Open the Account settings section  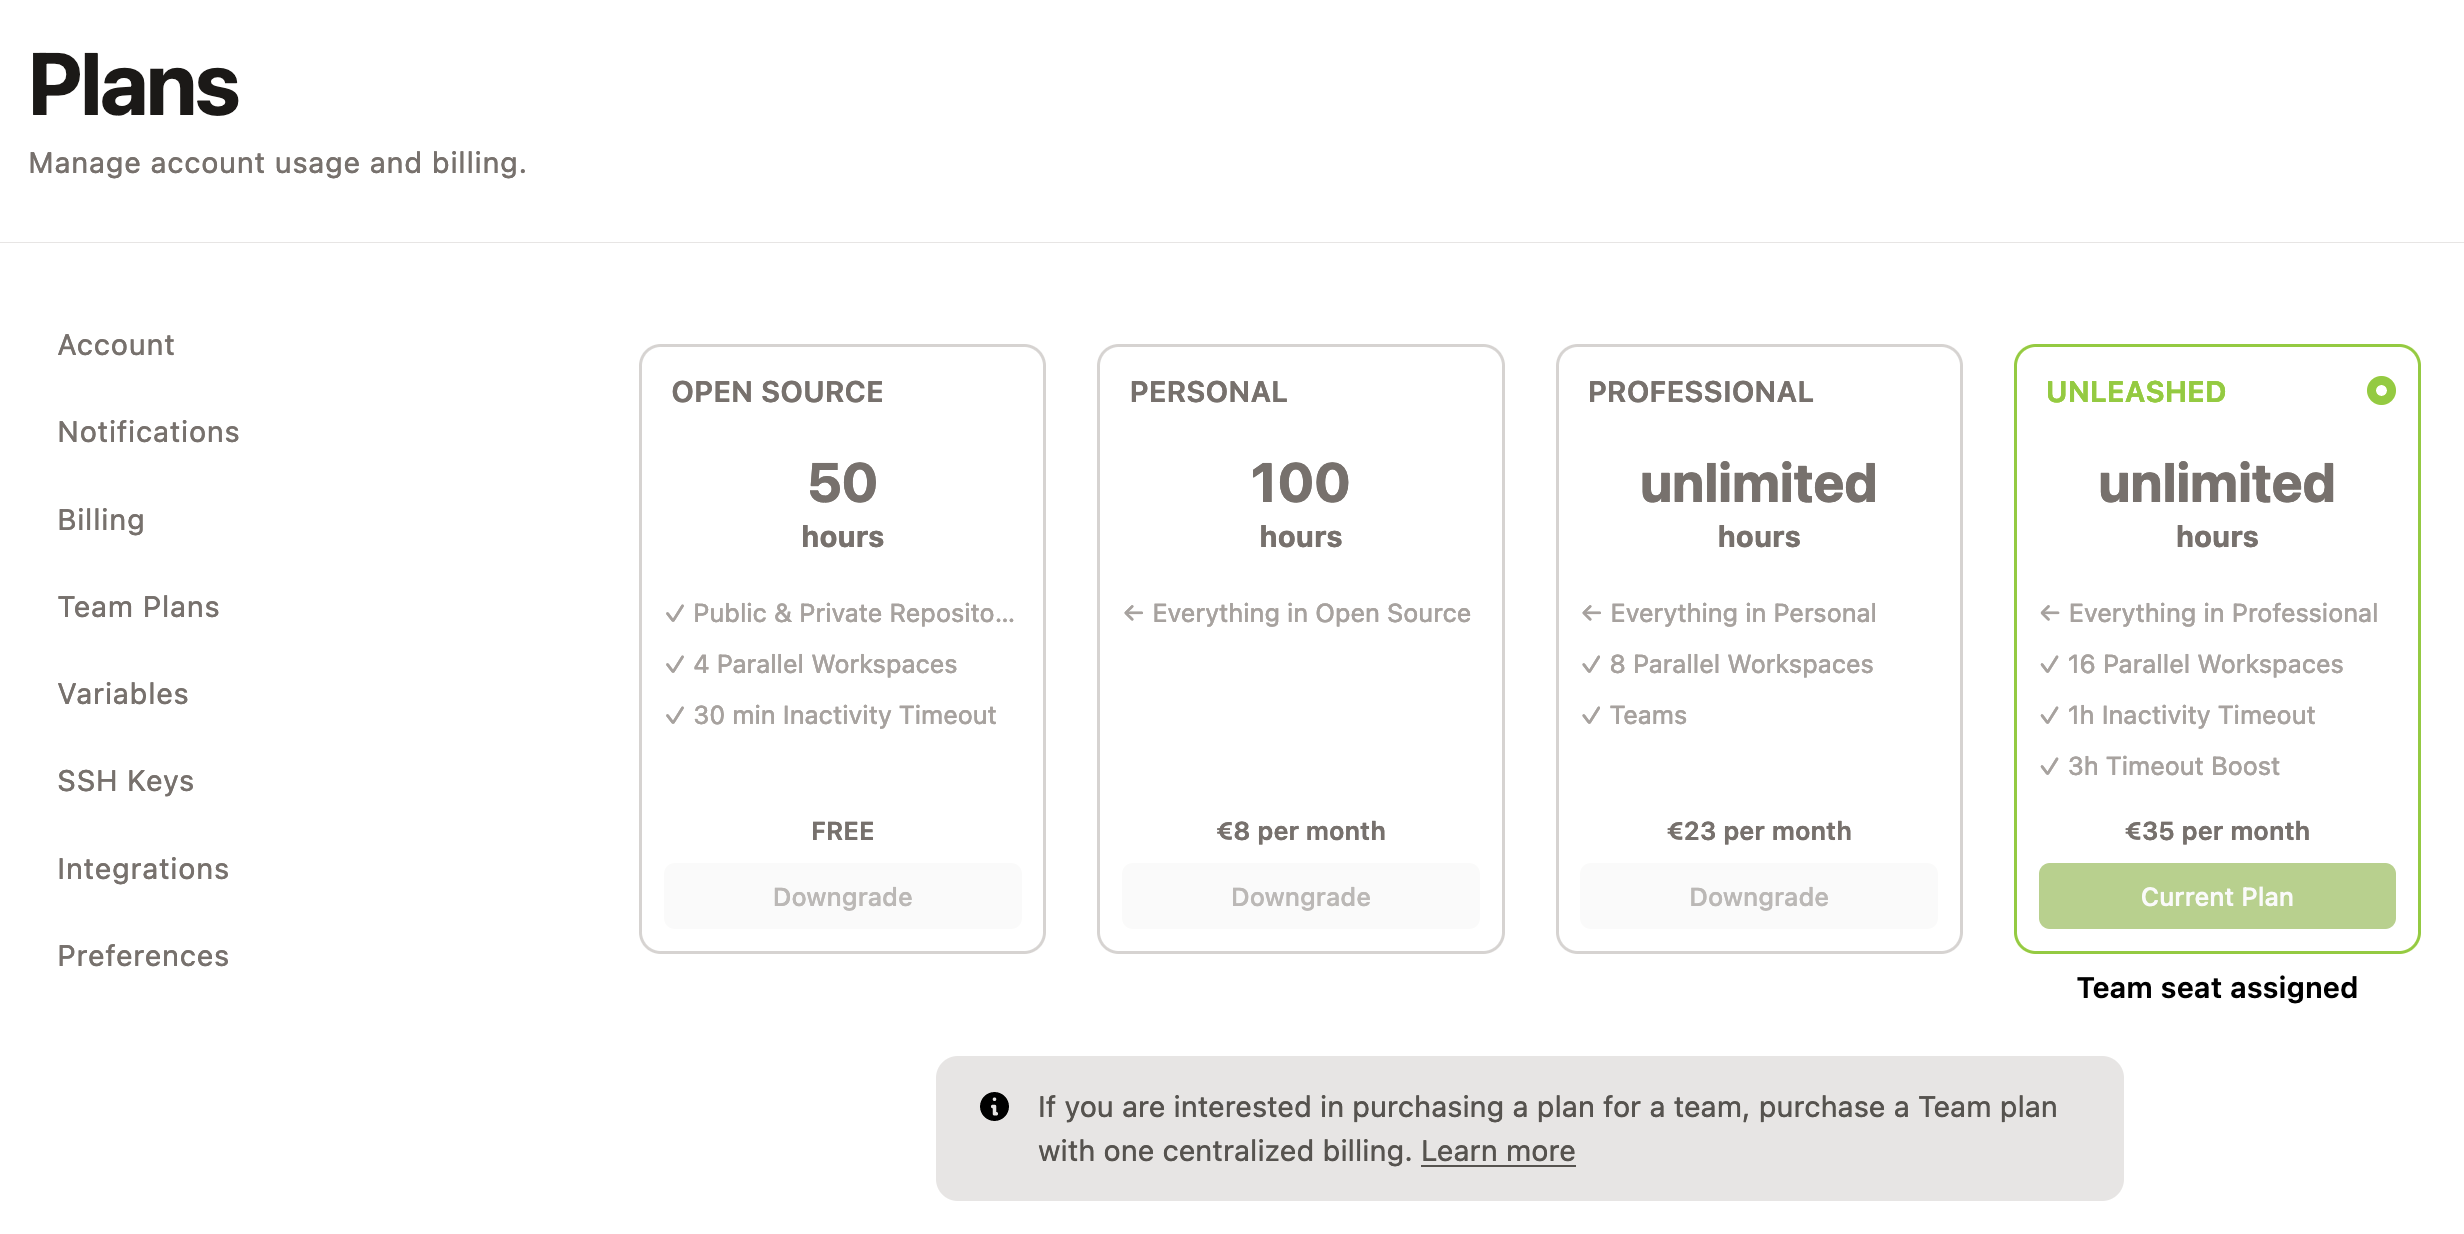tap(116, 344)
